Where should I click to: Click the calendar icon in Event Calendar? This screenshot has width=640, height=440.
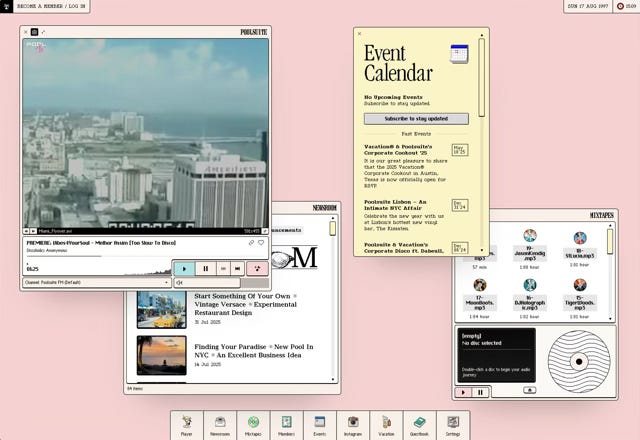click(x=459, y=54)
